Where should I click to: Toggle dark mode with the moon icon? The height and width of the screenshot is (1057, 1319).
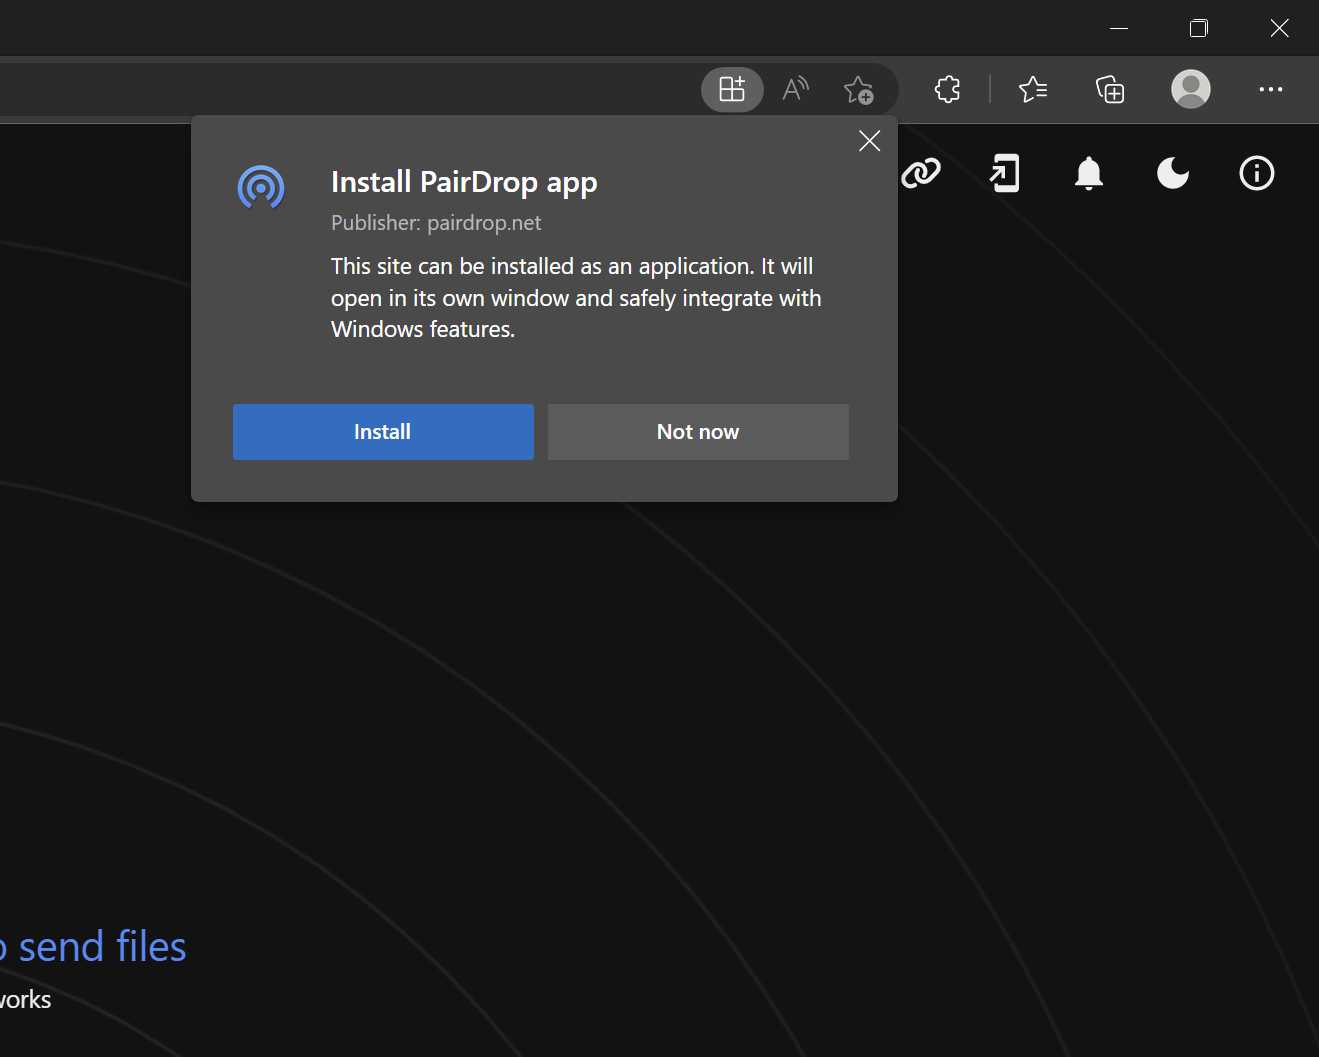point(1172,173)
